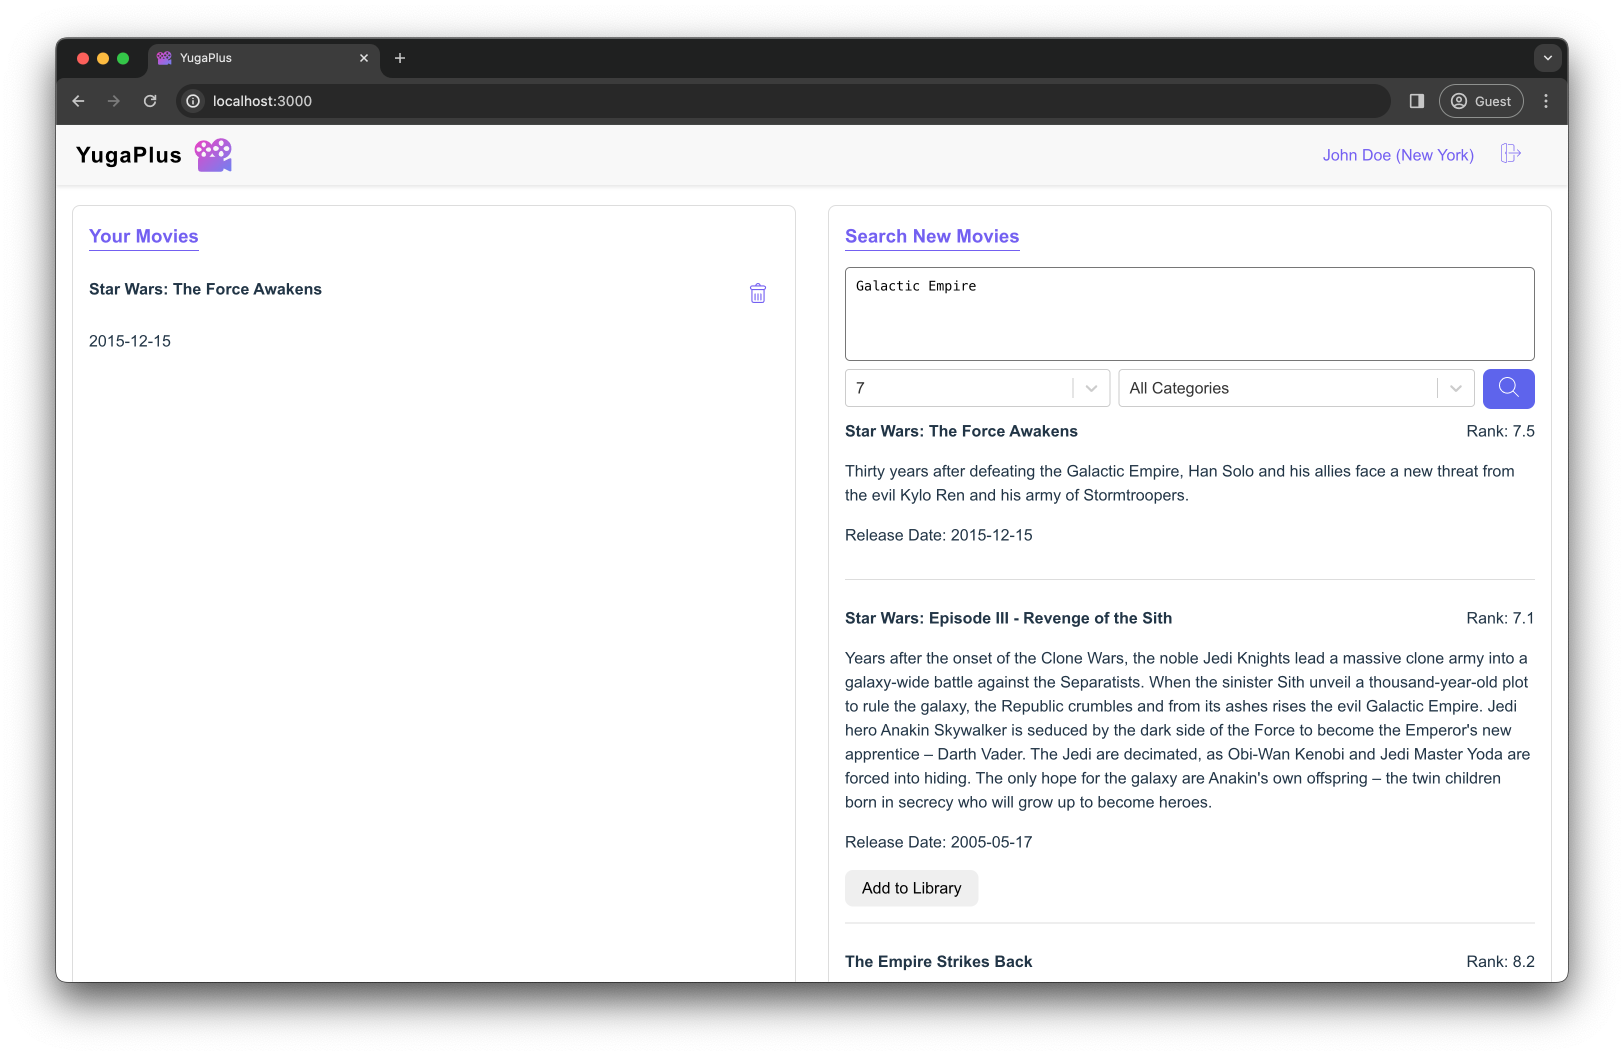Delete Star Wars: The Force Awakens via trash icon
The height and width of the screenshot is (1056, 1624).
coord(757,293)
